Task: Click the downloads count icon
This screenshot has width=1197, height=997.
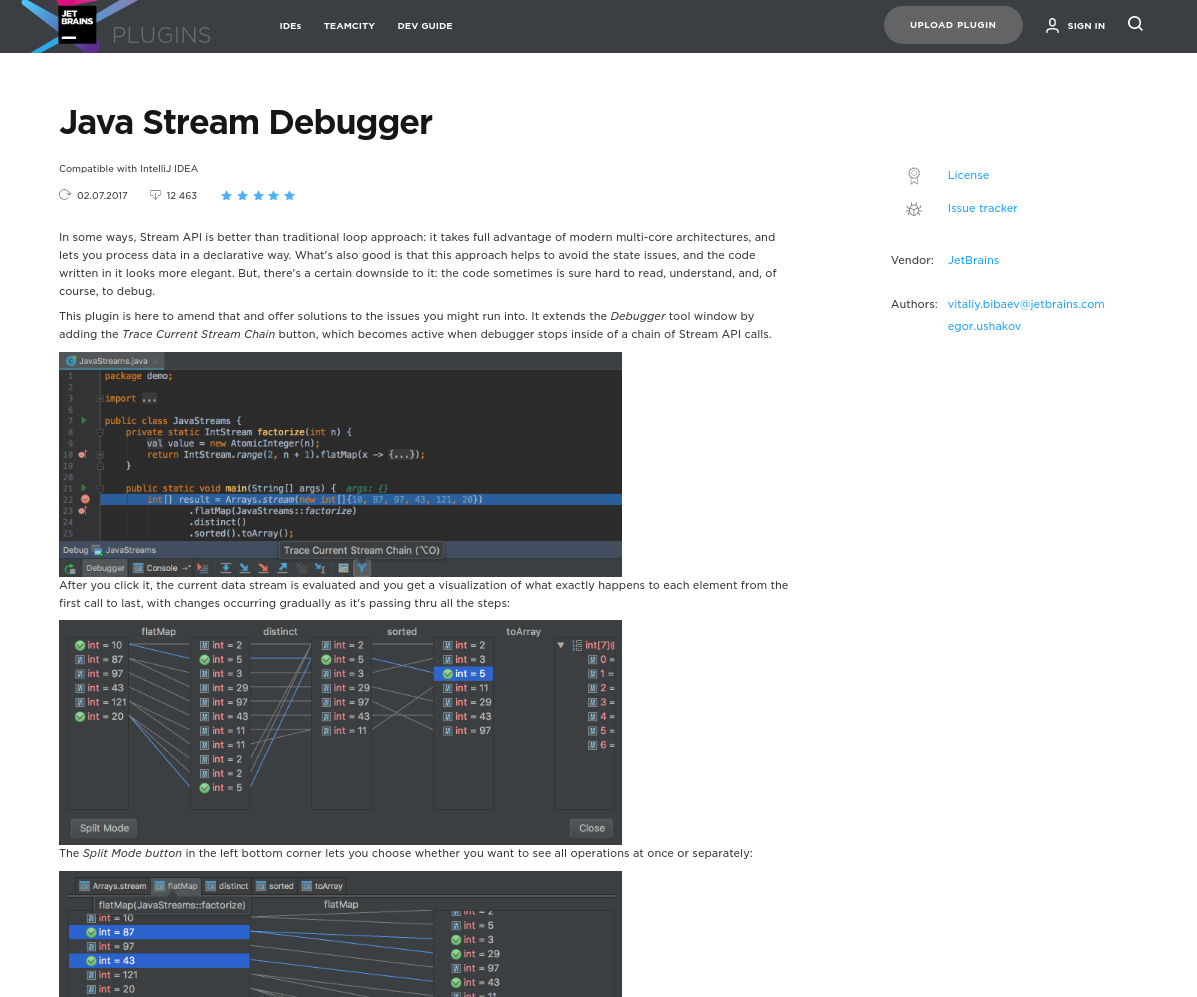Action: click(x=155, y=195)
